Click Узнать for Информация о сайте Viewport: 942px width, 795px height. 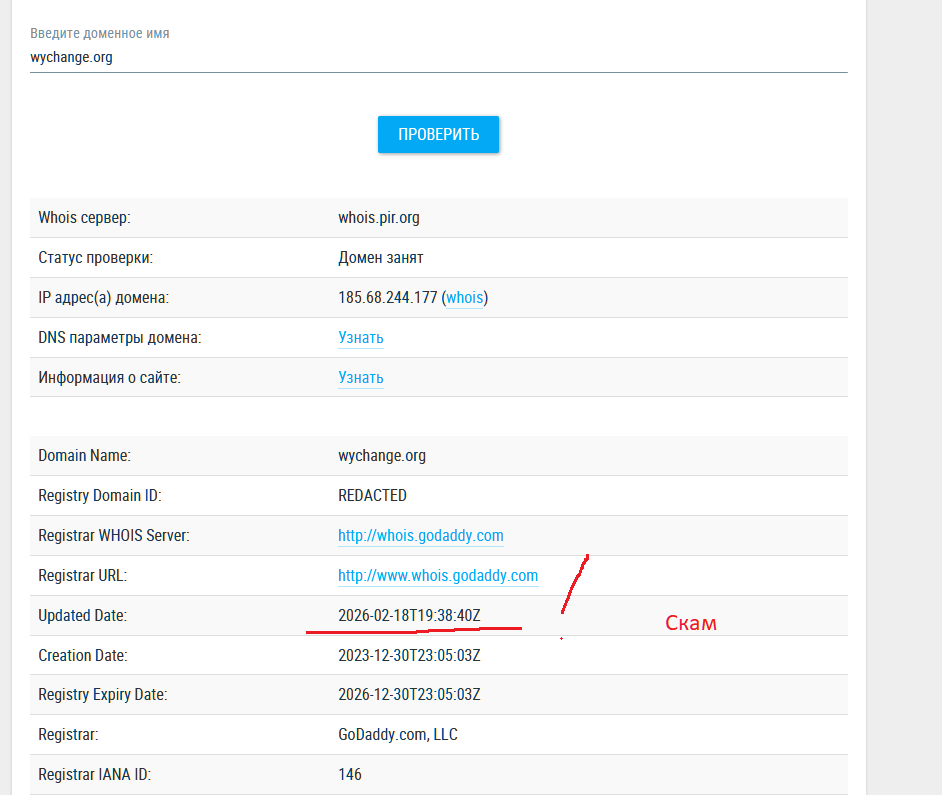point(360,378)
